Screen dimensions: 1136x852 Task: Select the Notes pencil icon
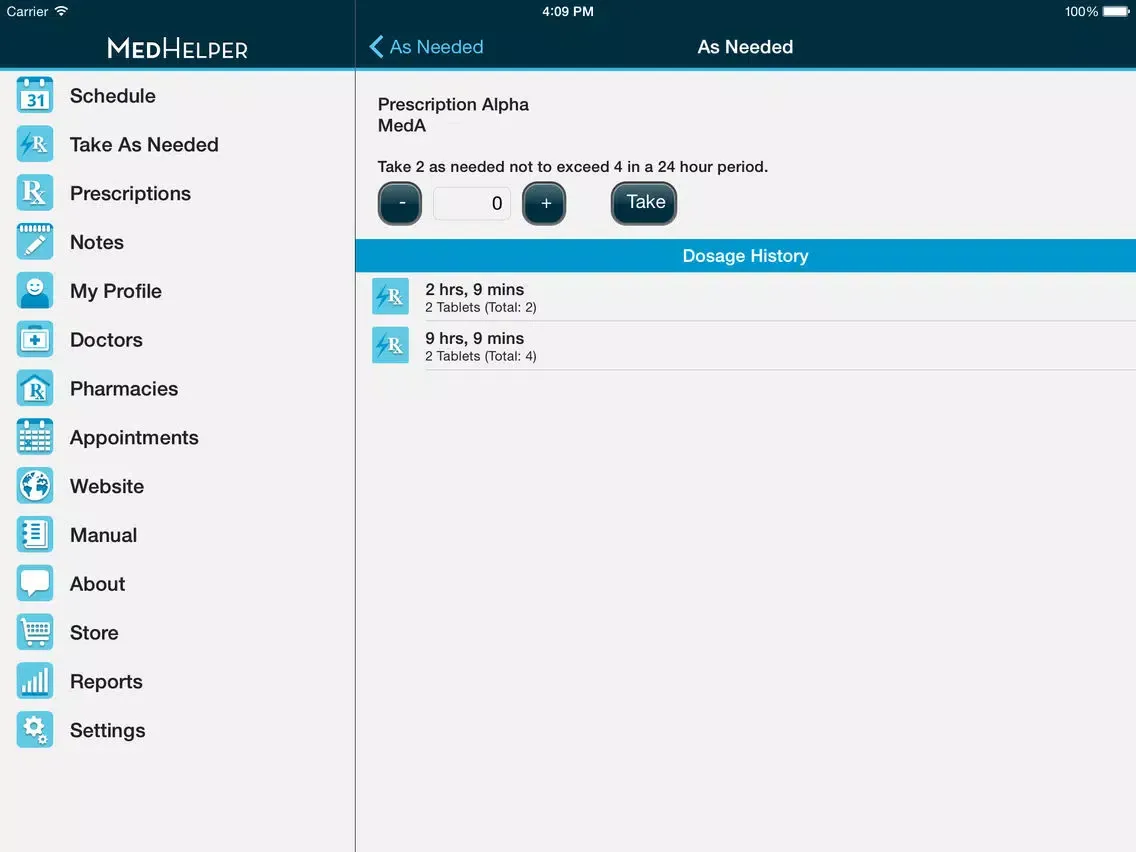(35, 242)
